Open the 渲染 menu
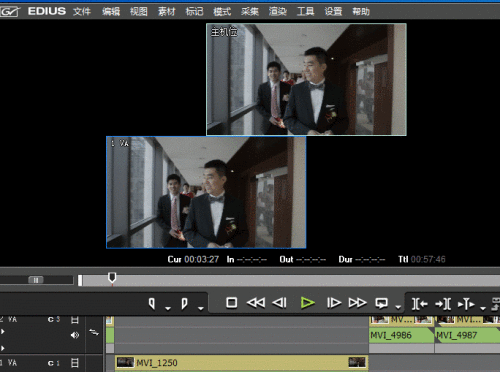Screen dimensions: 500x372 278,12
